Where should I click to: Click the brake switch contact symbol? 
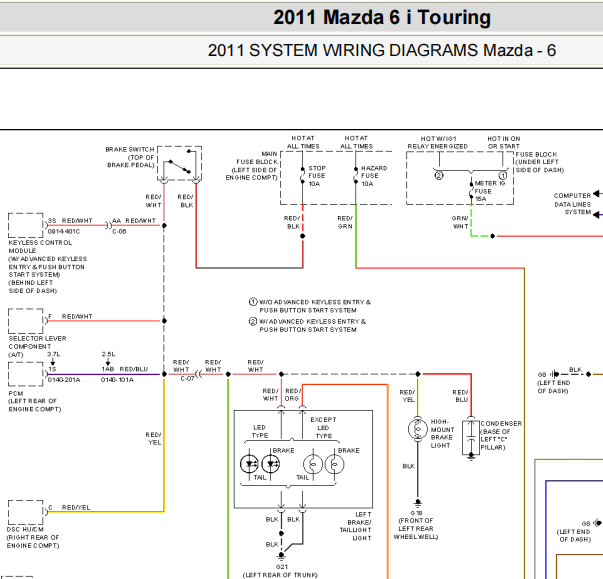pos(179,165)
